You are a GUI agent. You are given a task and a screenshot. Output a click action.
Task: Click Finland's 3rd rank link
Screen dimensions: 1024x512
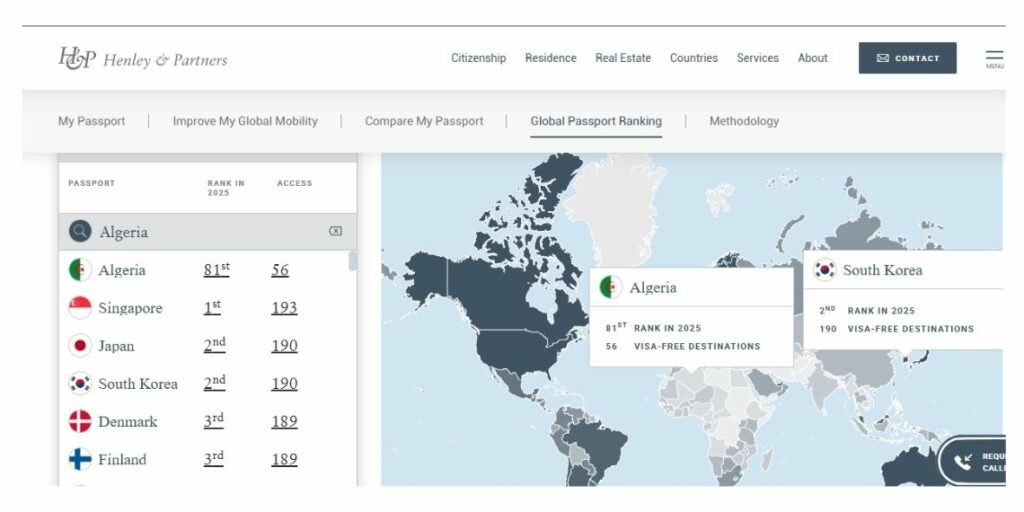[x=214, y=458]
